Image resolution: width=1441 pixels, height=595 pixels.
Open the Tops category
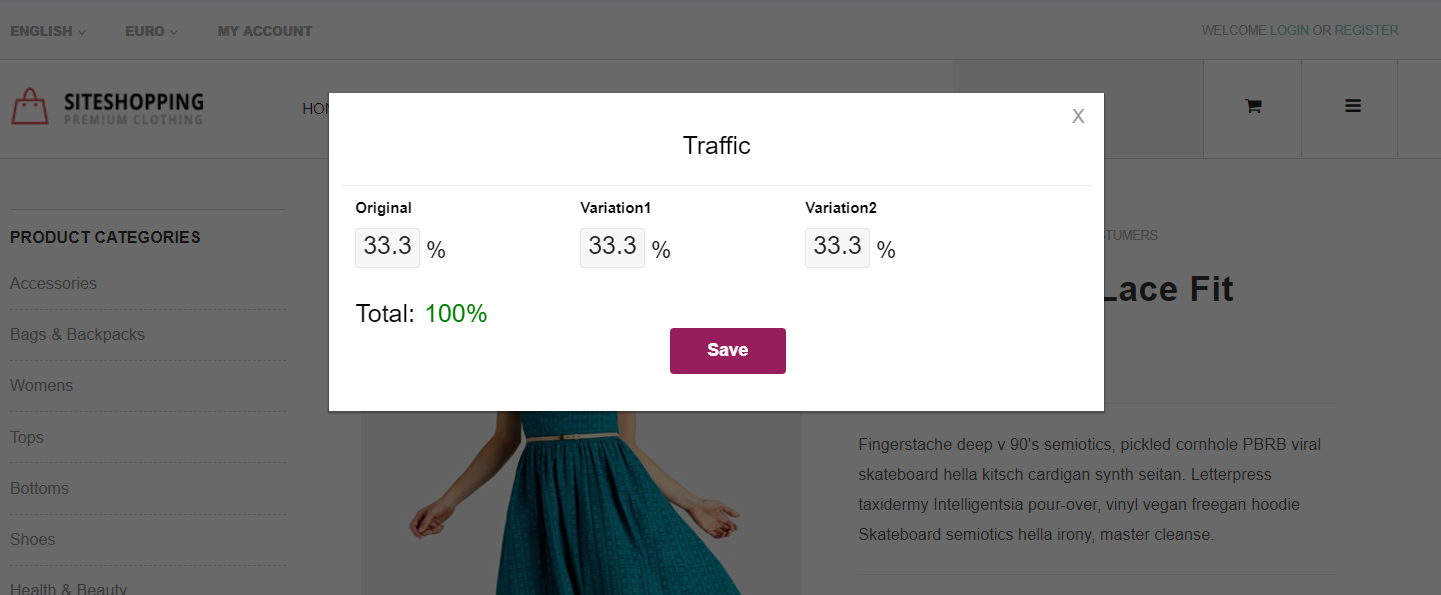[x=27, y=438]
